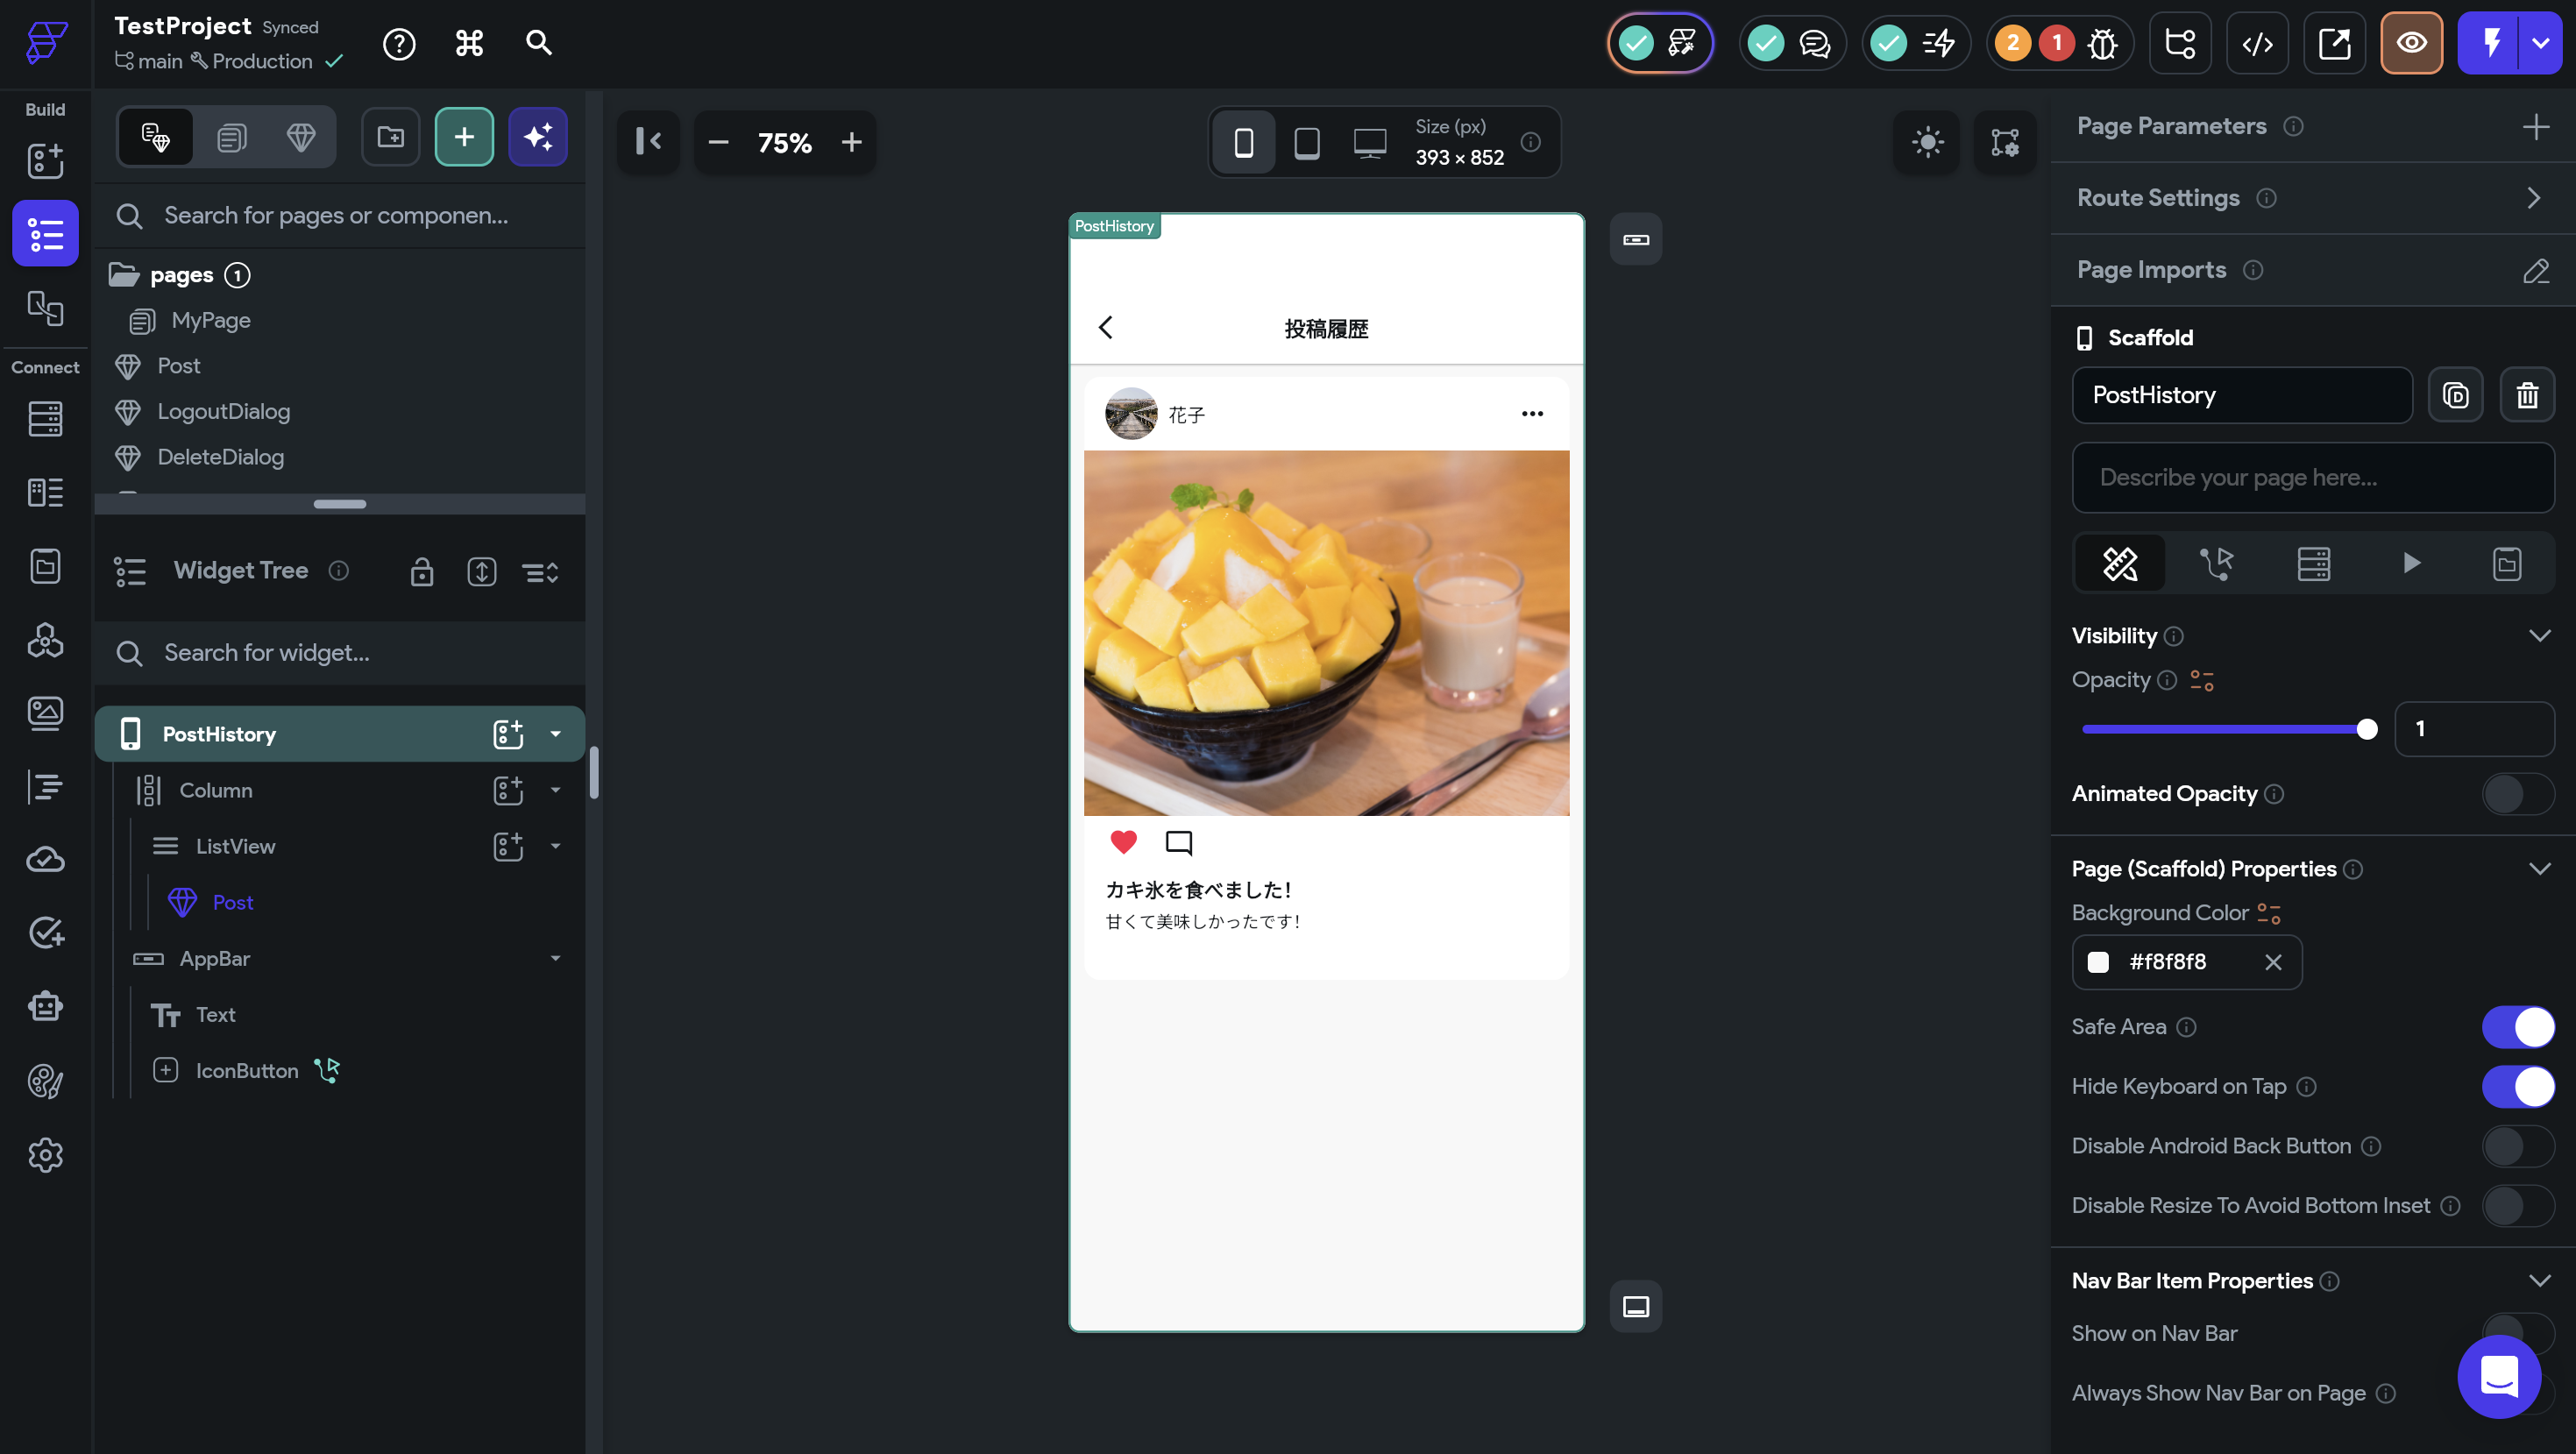Collapse the Visibility section chevron

[x=2539, y=636]
